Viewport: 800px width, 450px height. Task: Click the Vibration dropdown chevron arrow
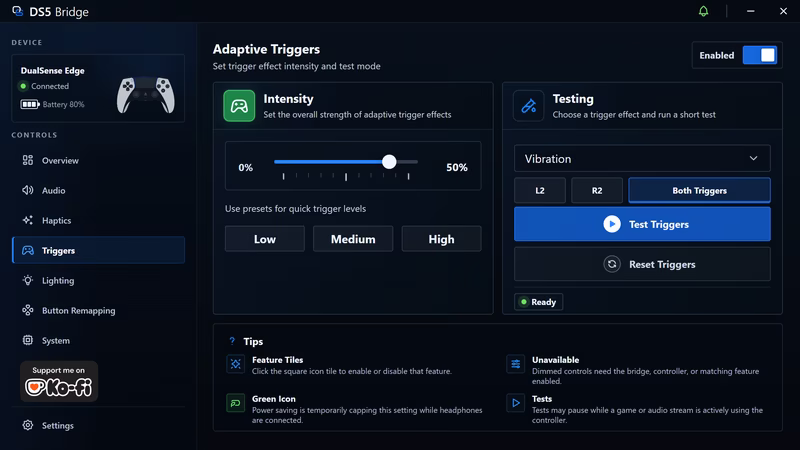pos(754,159)
